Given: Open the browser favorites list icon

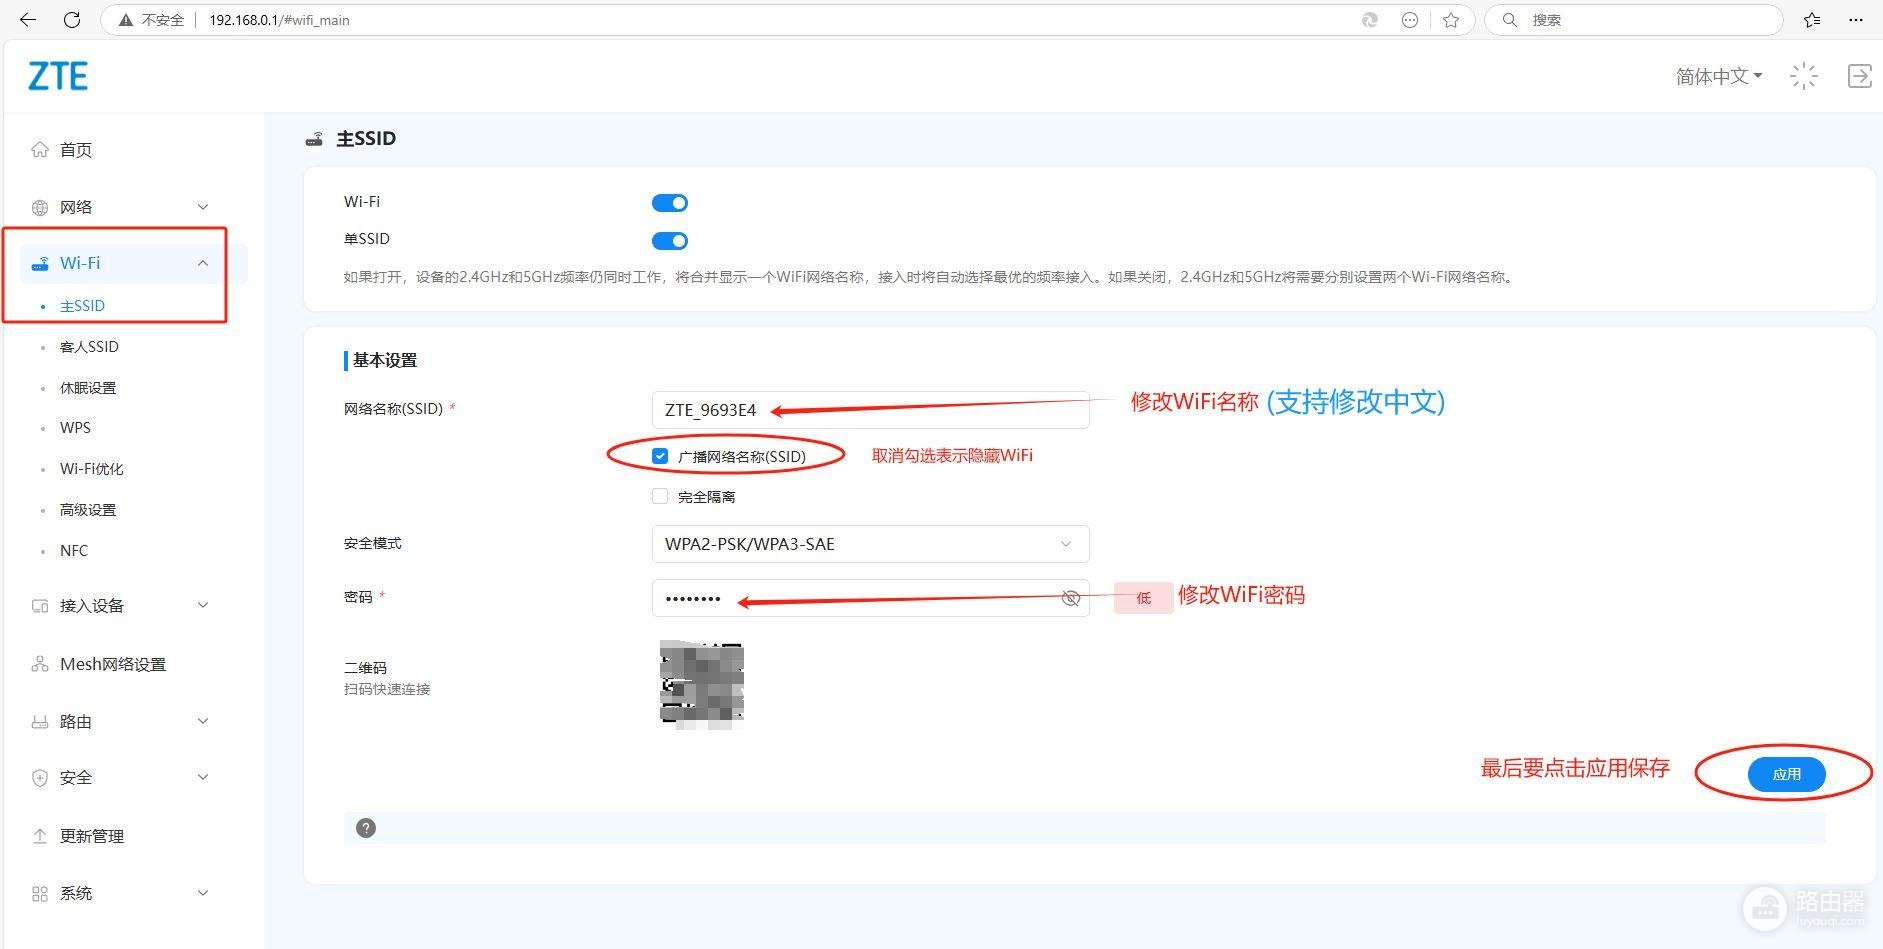Looking at the screenshot, I should 1812,20.
